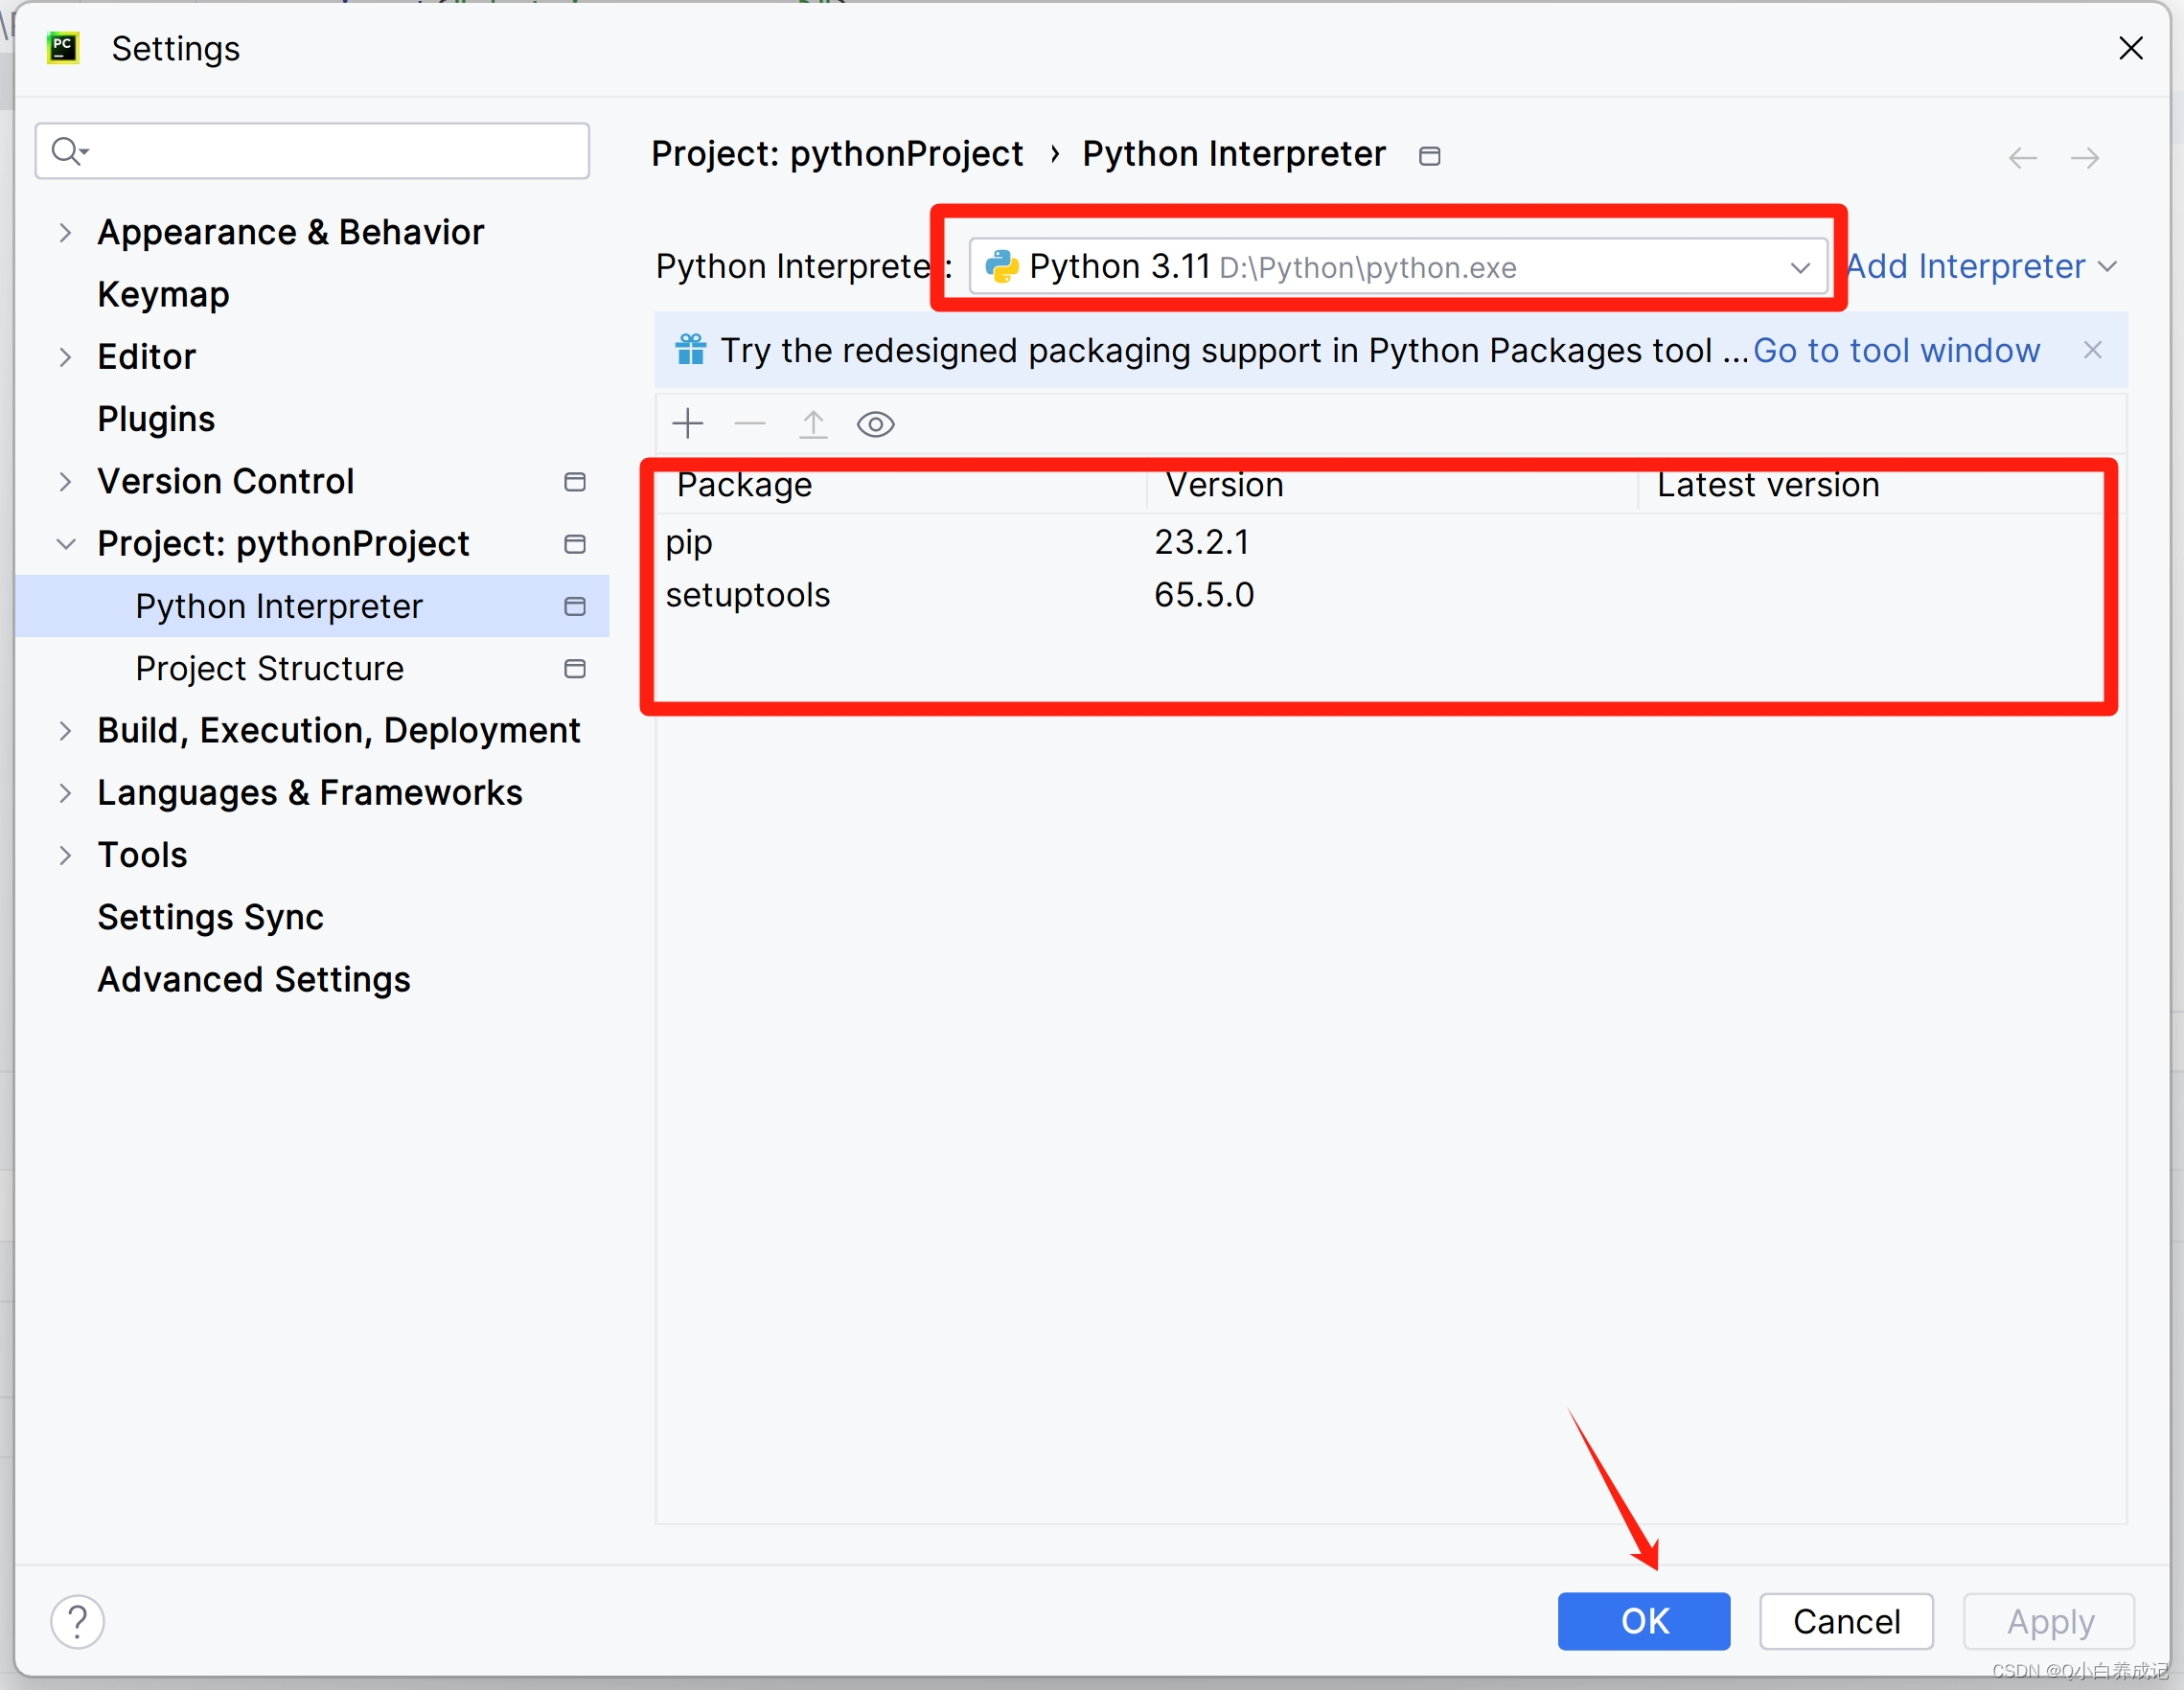
Task: Click the help question mark icon
Action: [77, 1621]
